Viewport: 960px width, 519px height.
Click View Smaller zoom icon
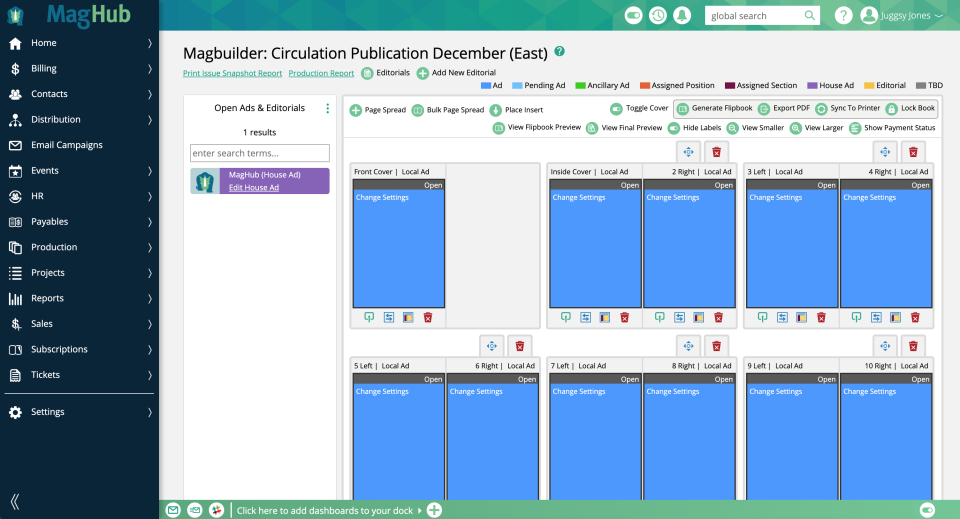click(x=733, y=128)
